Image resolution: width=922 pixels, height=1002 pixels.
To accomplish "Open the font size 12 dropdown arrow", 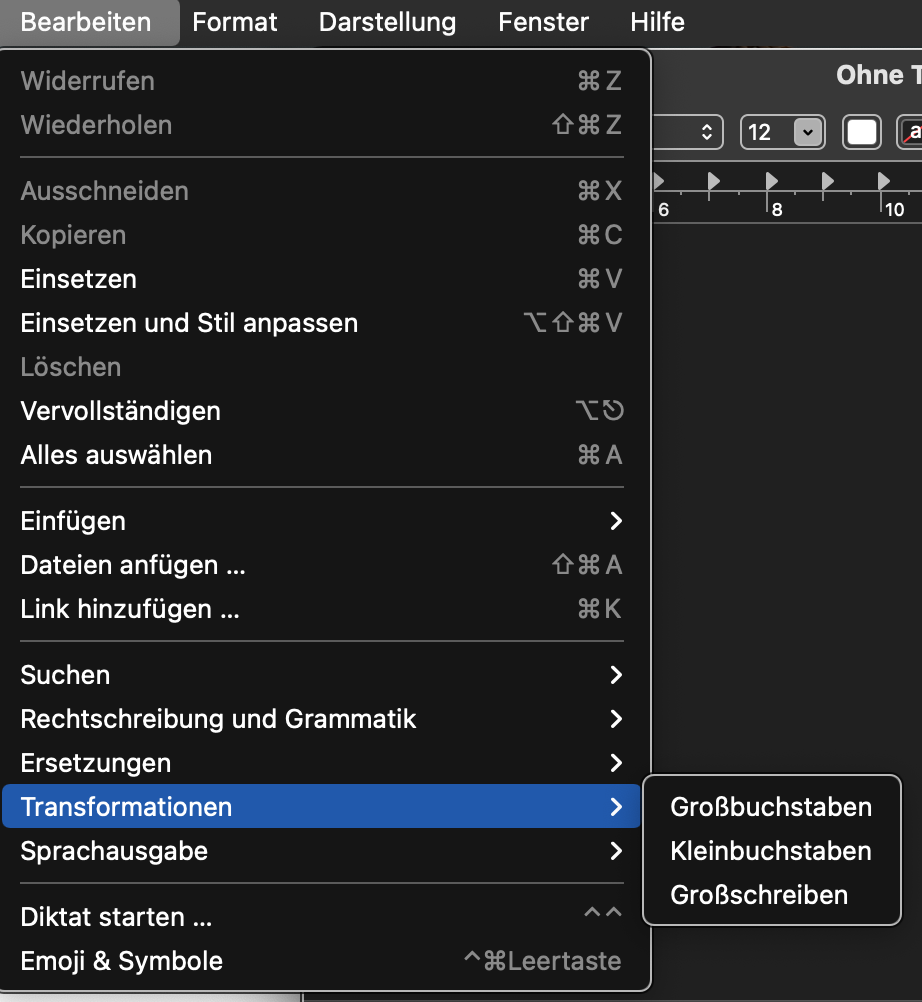I will click(807, 132).
